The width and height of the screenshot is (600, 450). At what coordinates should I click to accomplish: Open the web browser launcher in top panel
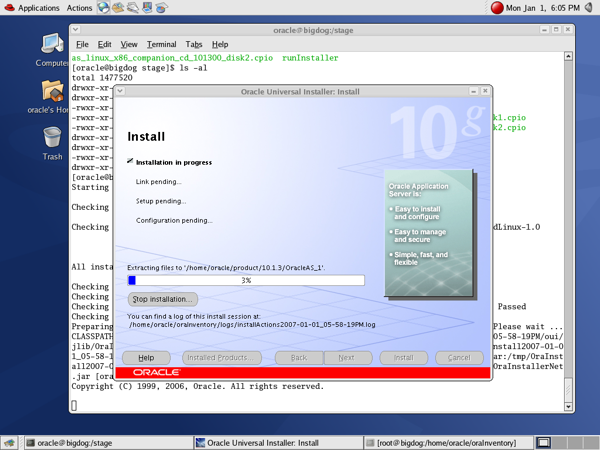[104, 8]
